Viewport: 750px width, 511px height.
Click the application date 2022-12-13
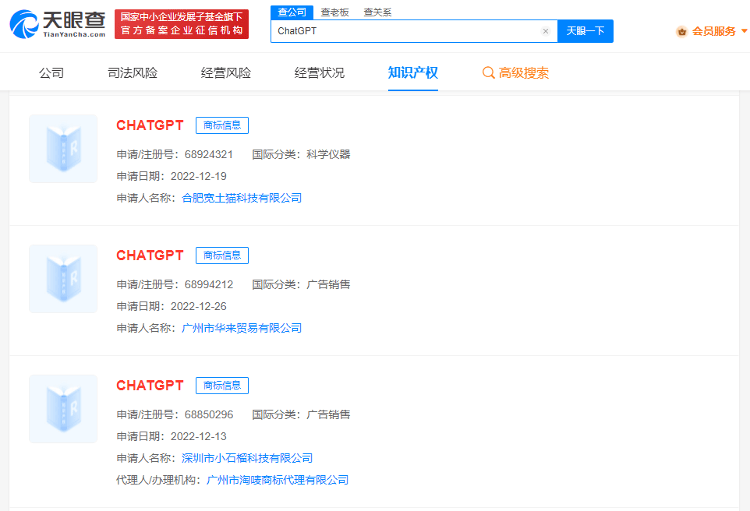(x=199, y=436)
